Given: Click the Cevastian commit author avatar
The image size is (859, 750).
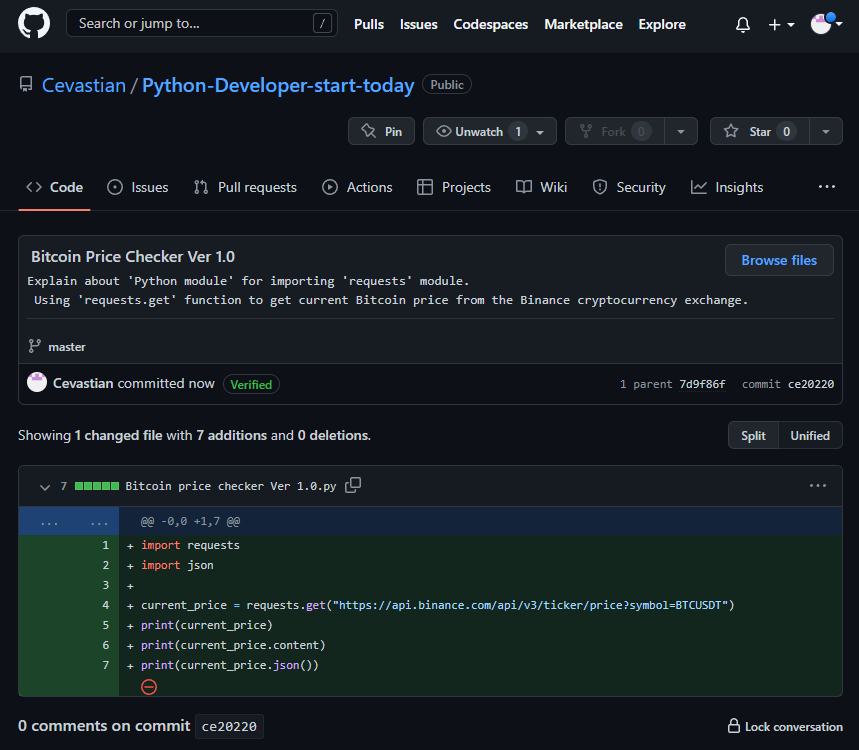Looking at the screenshot, I should click(37, 382).
